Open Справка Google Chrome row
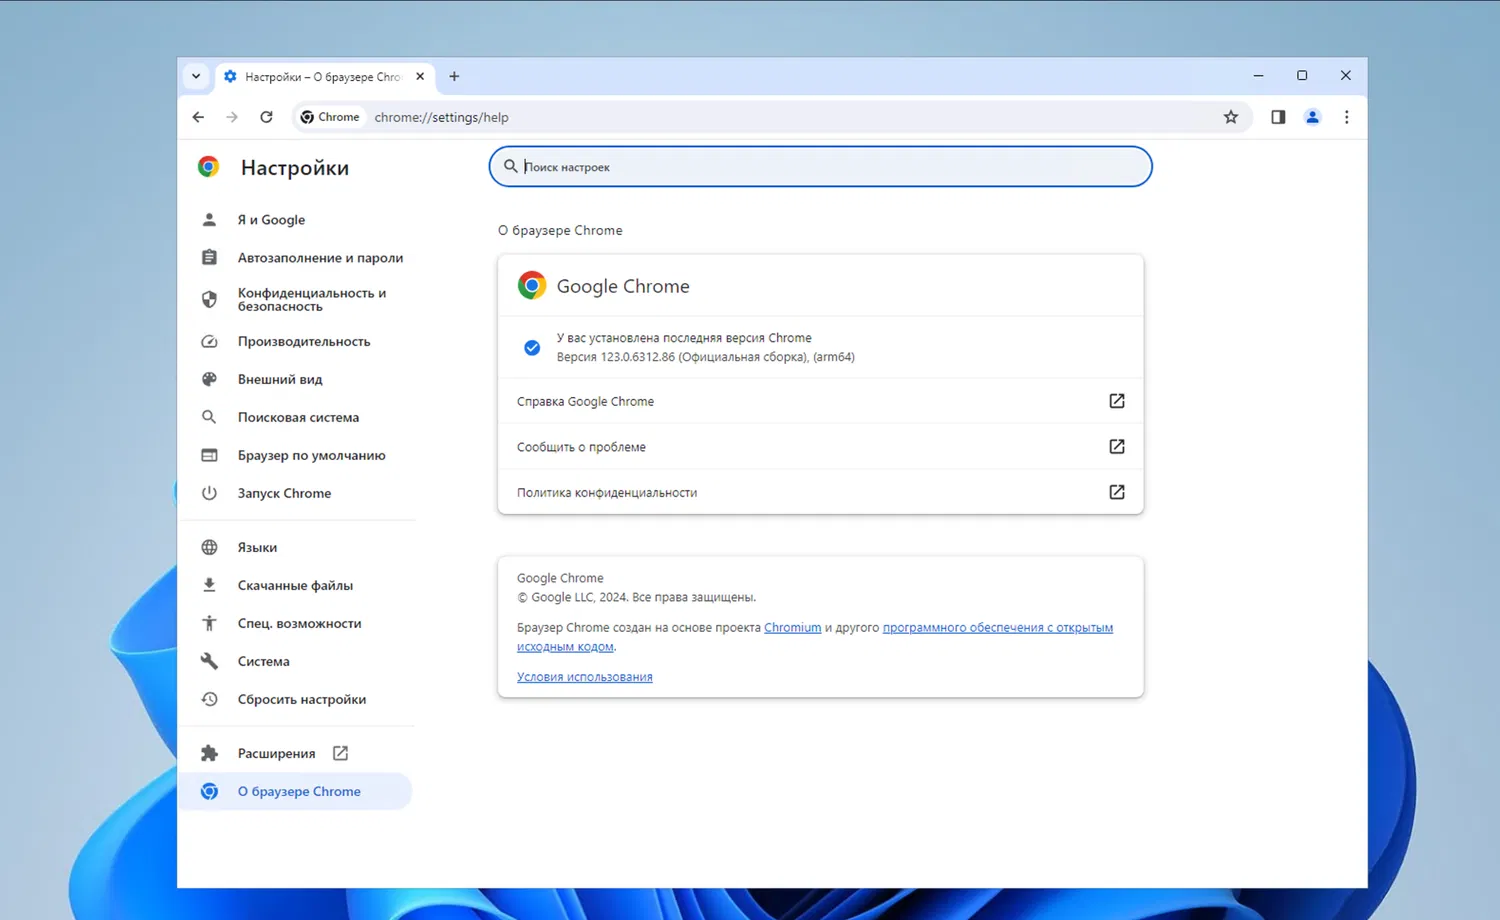The width and height of the screenshot is (1500, 920). point(820,401)
